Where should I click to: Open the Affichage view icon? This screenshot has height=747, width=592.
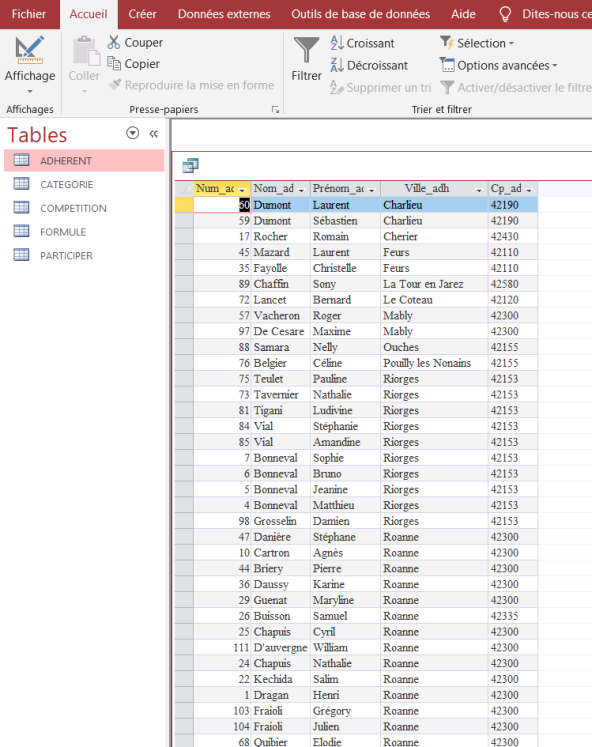[x=30, y=50]
